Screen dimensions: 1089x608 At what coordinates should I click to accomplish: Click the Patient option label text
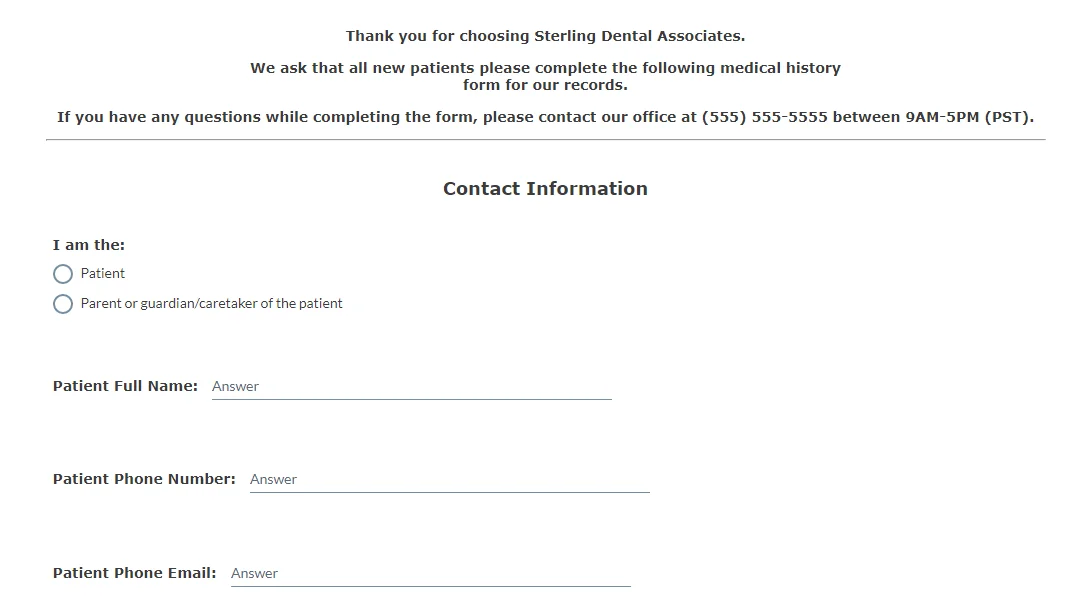tap(103, 273)
